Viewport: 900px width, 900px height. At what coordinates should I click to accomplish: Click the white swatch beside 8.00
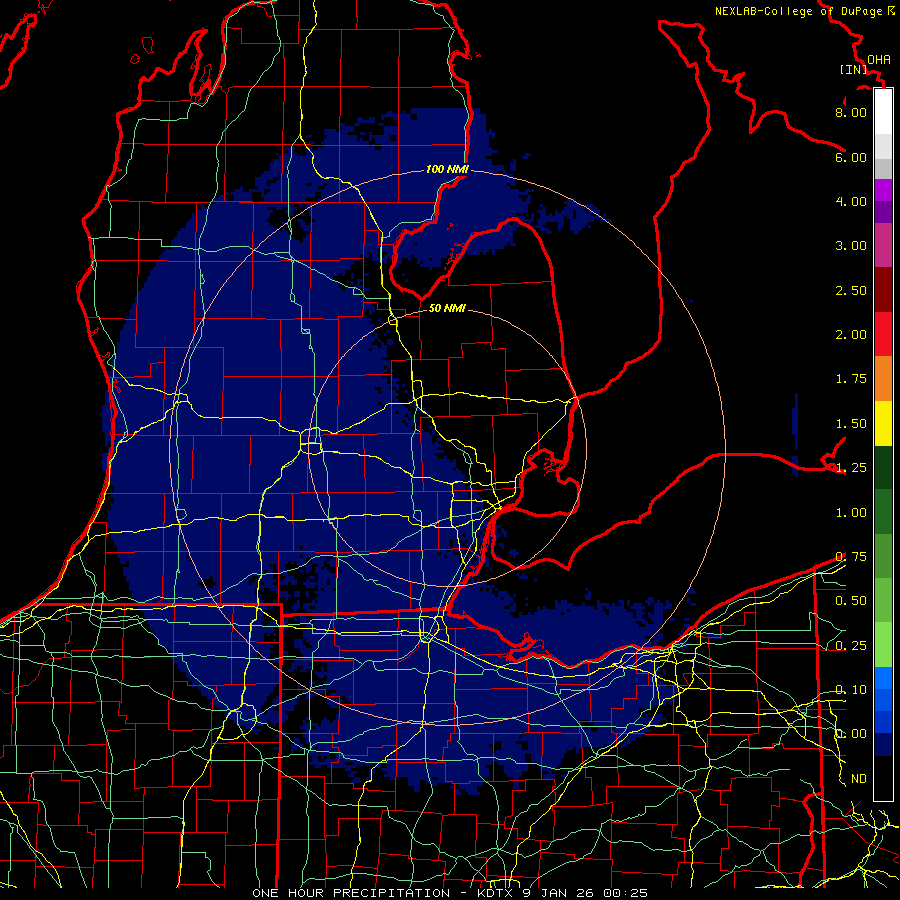pos(883,112)
